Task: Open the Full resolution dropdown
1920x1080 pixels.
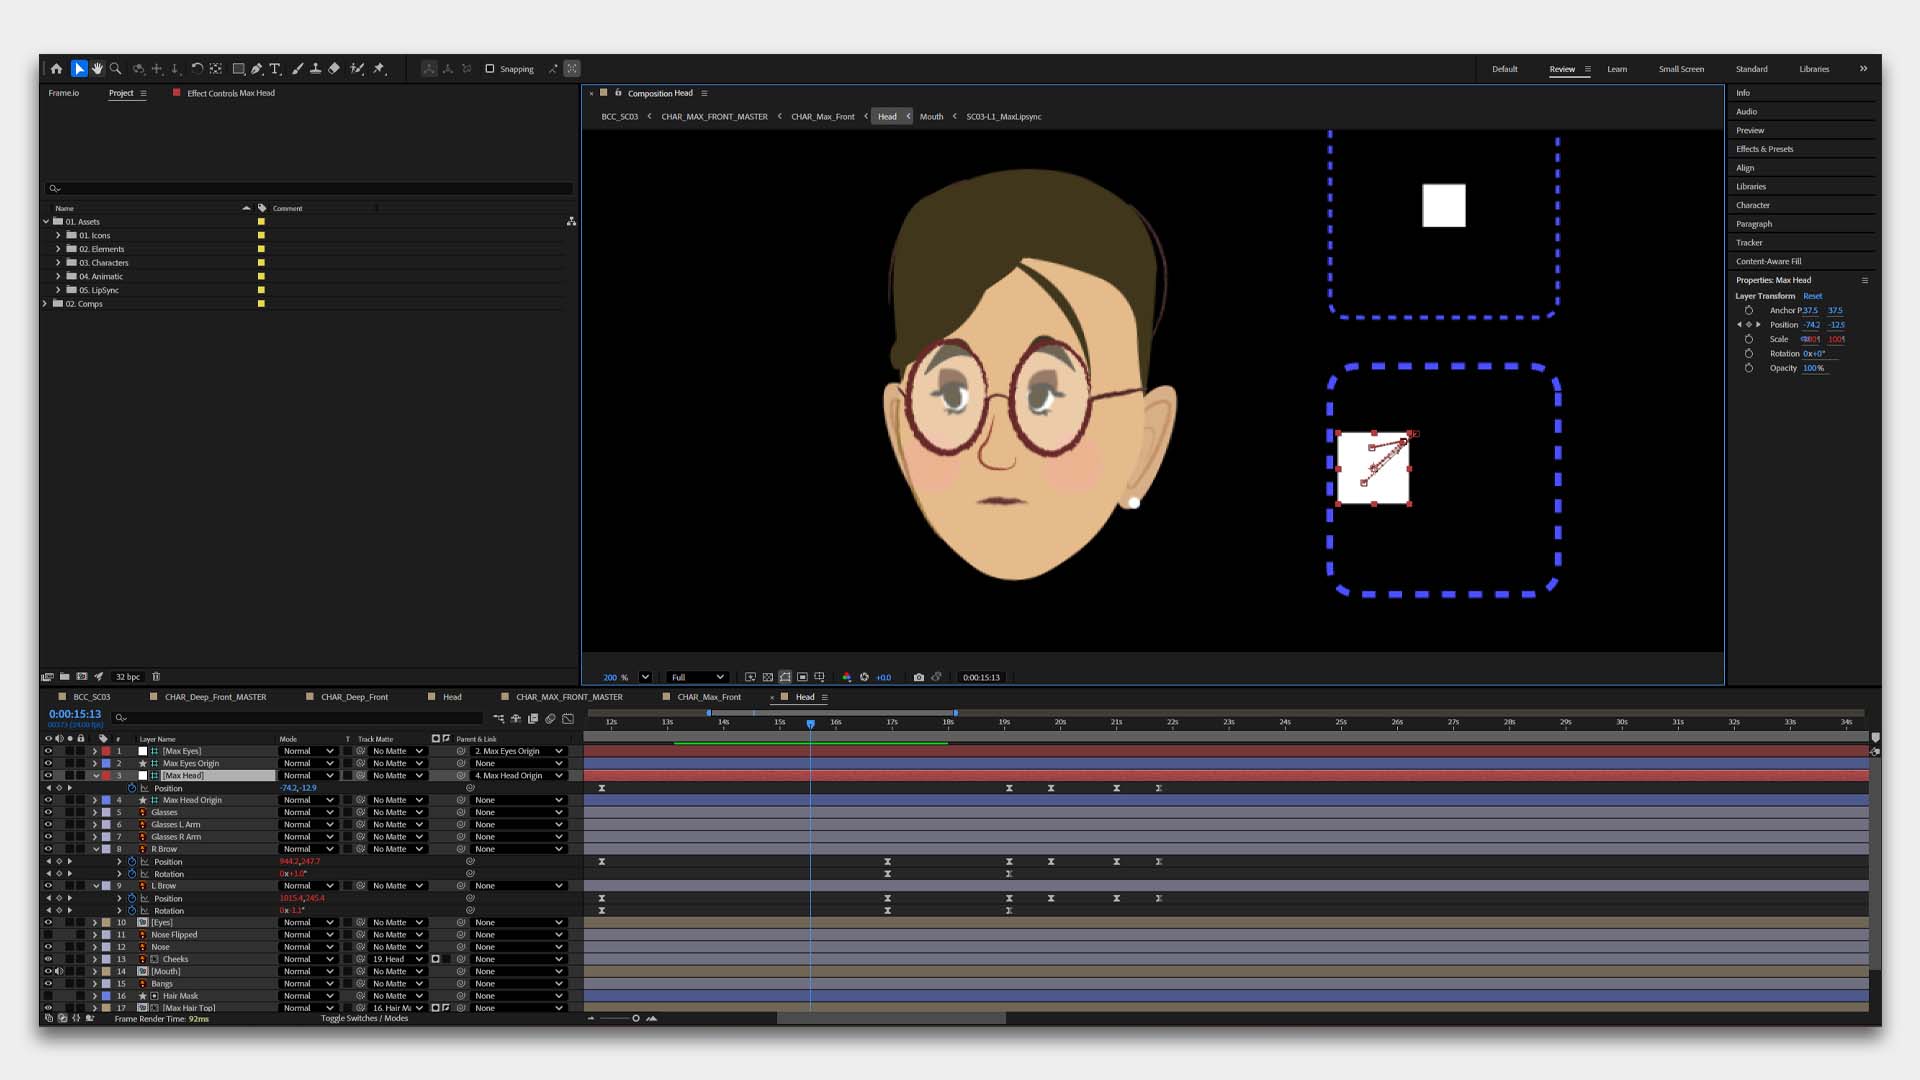Action: coord(697,677)
